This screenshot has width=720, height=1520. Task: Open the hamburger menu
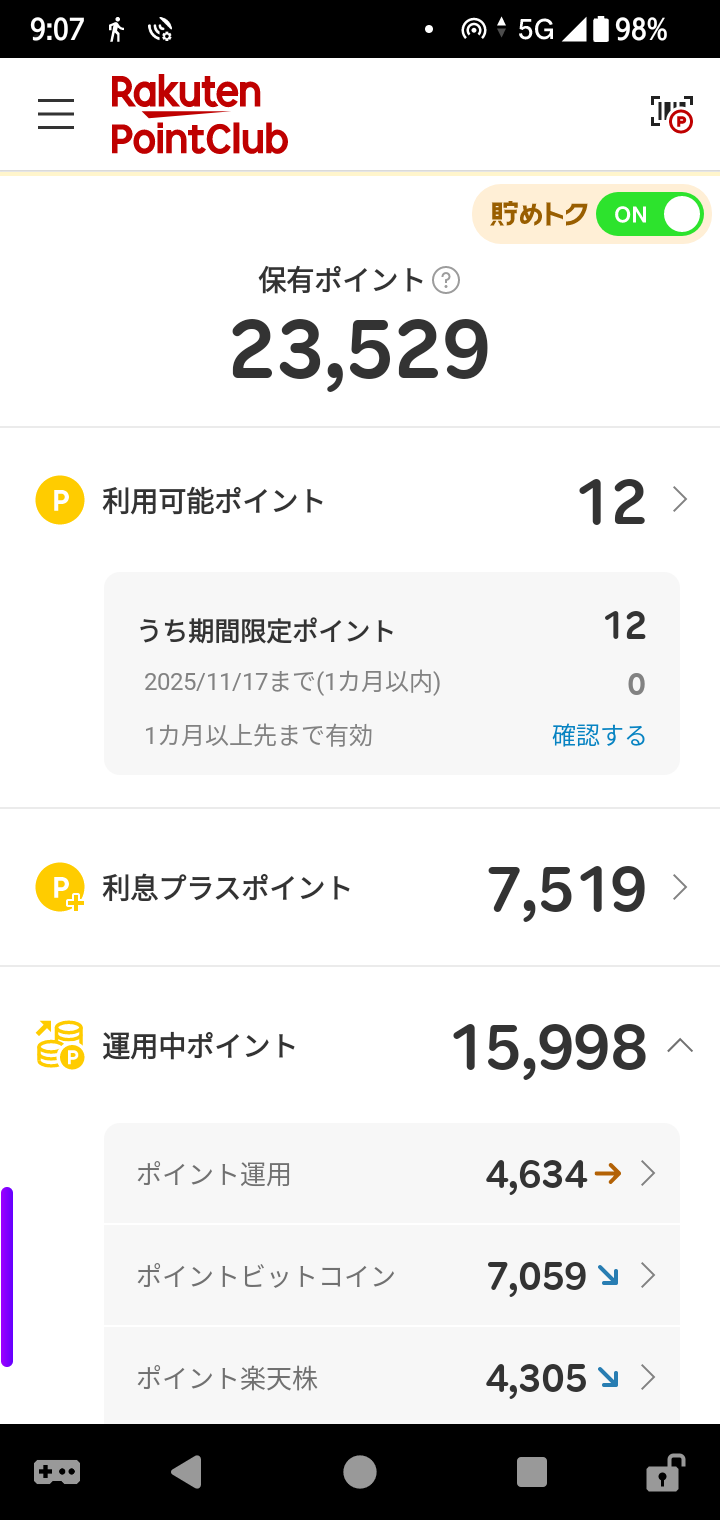[56, 114]
